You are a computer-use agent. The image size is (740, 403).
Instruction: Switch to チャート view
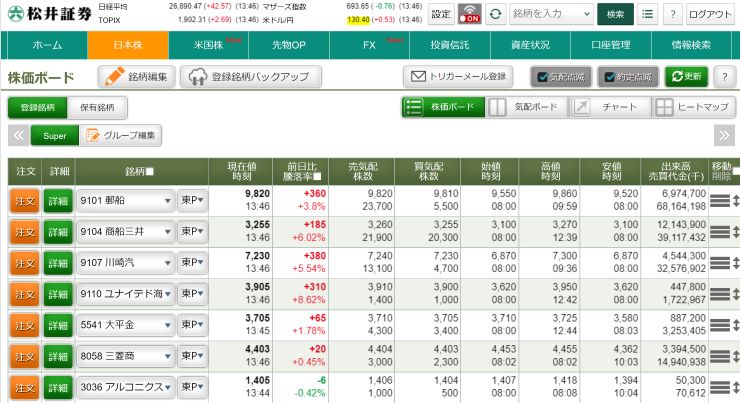[x=610, y=107]
